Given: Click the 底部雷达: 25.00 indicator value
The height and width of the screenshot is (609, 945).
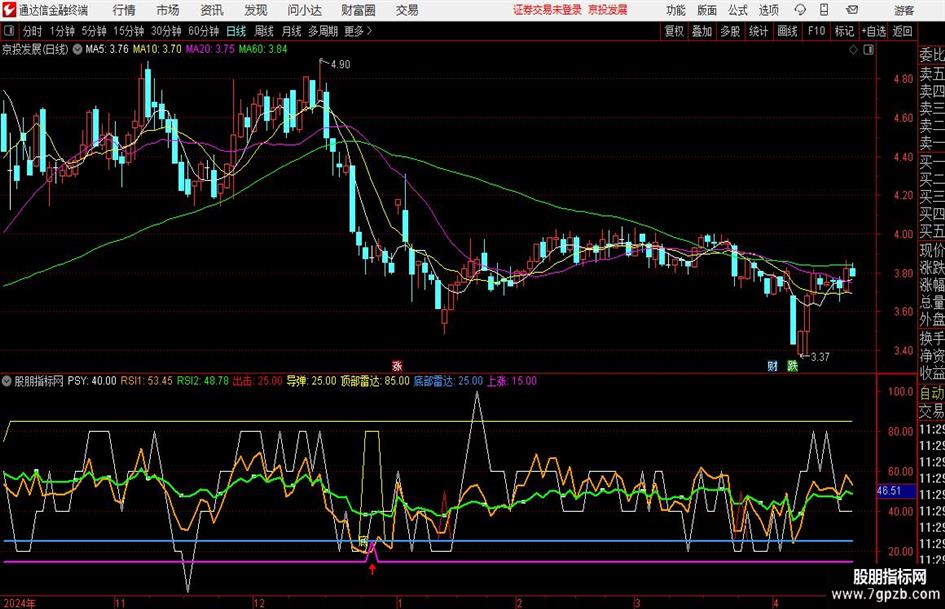Looking at the screenshot, I should (448, 381).
